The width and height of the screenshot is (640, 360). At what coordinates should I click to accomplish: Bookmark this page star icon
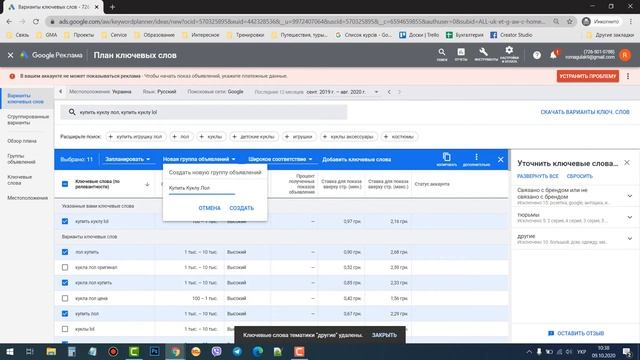click(569, 21)
